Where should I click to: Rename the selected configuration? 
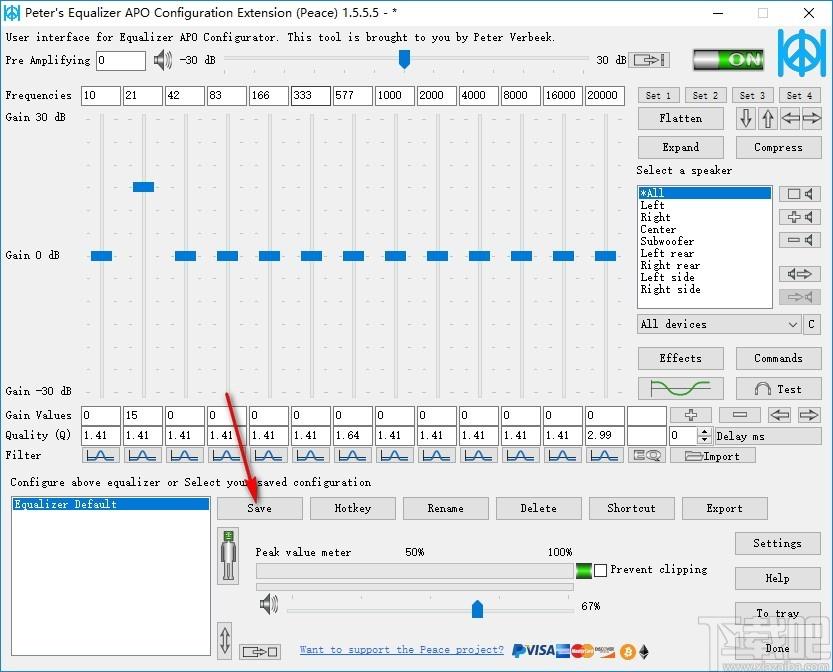click(446, 508)
